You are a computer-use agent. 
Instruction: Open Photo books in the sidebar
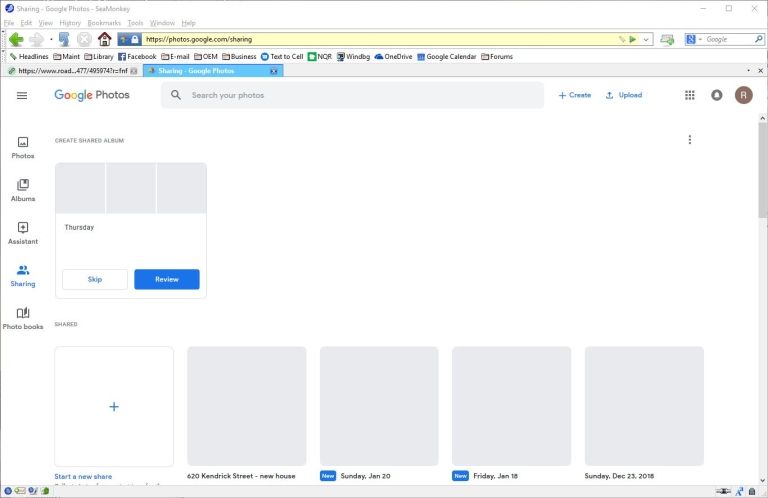(23, 319)
